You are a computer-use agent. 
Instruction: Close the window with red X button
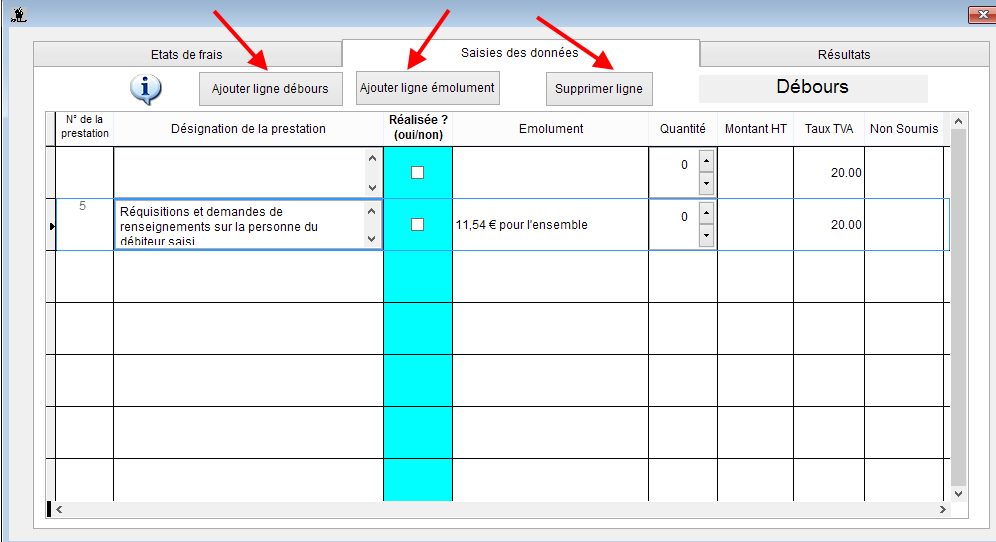978,14
